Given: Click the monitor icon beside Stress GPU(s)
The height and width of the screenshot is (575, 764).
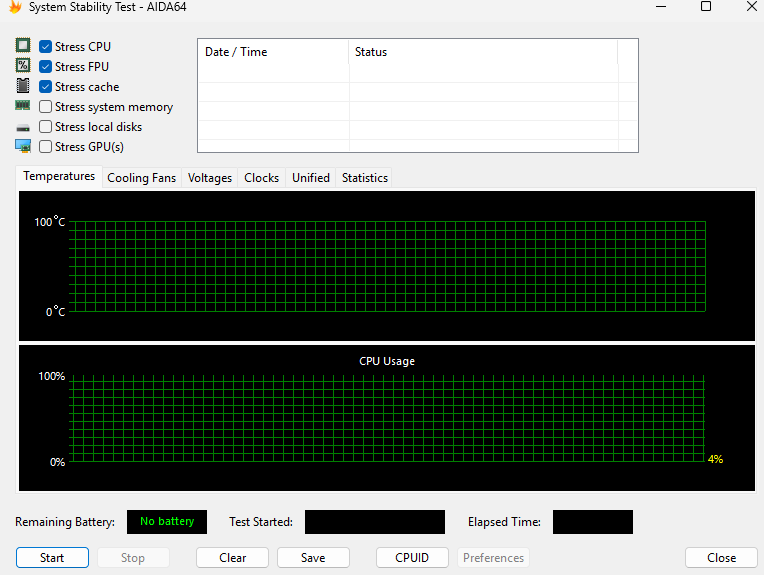Looking at the screenshot, I should 23,146.
